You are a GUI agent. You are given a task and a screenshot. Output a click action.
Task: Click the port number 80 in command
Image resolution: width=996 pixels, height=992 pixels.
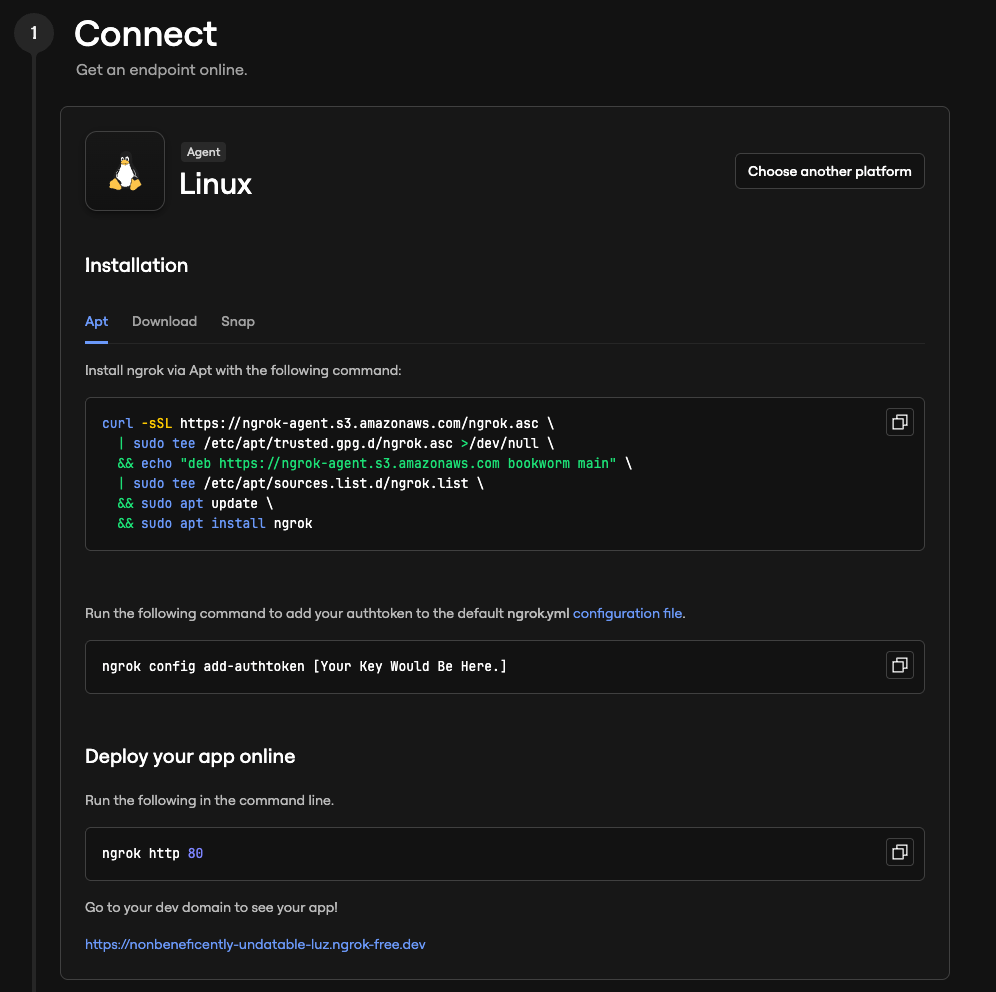(x=195, y=853)
